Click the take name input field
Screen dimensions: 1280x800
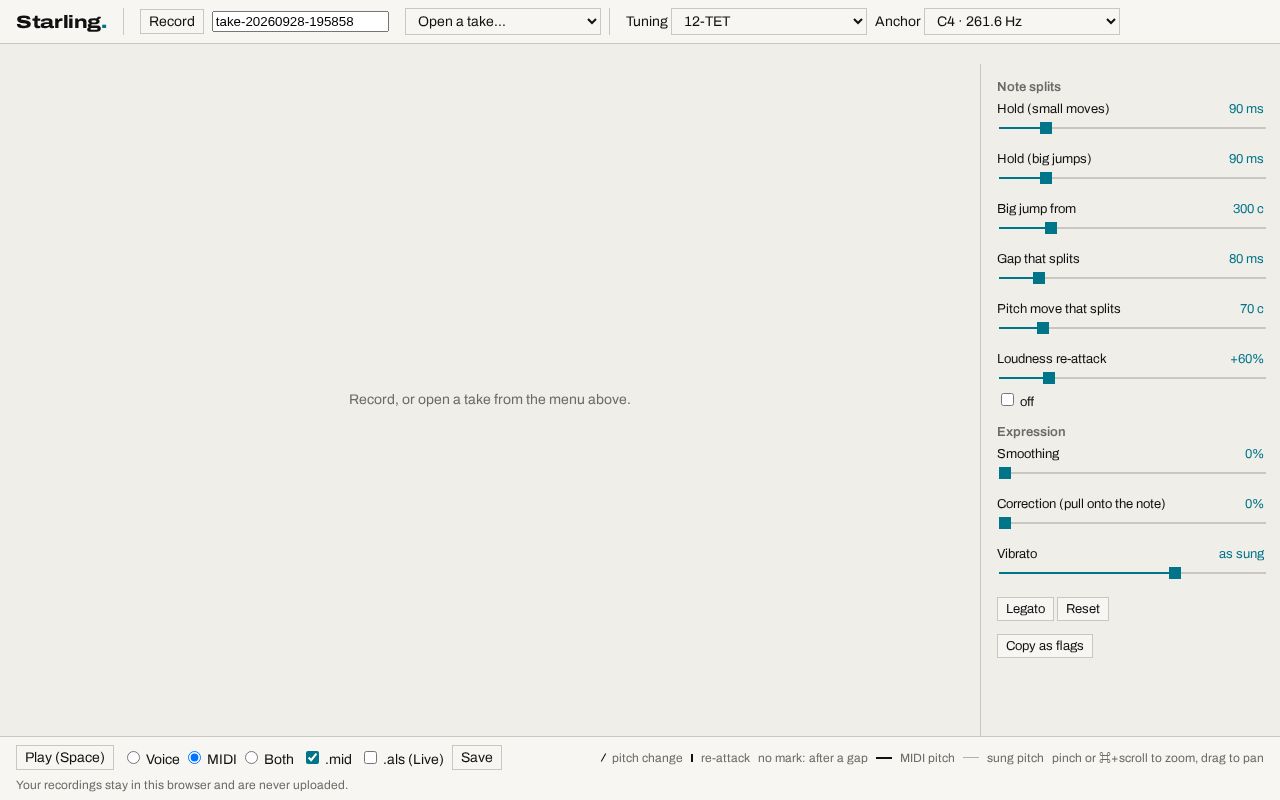(x=300, y=22)
